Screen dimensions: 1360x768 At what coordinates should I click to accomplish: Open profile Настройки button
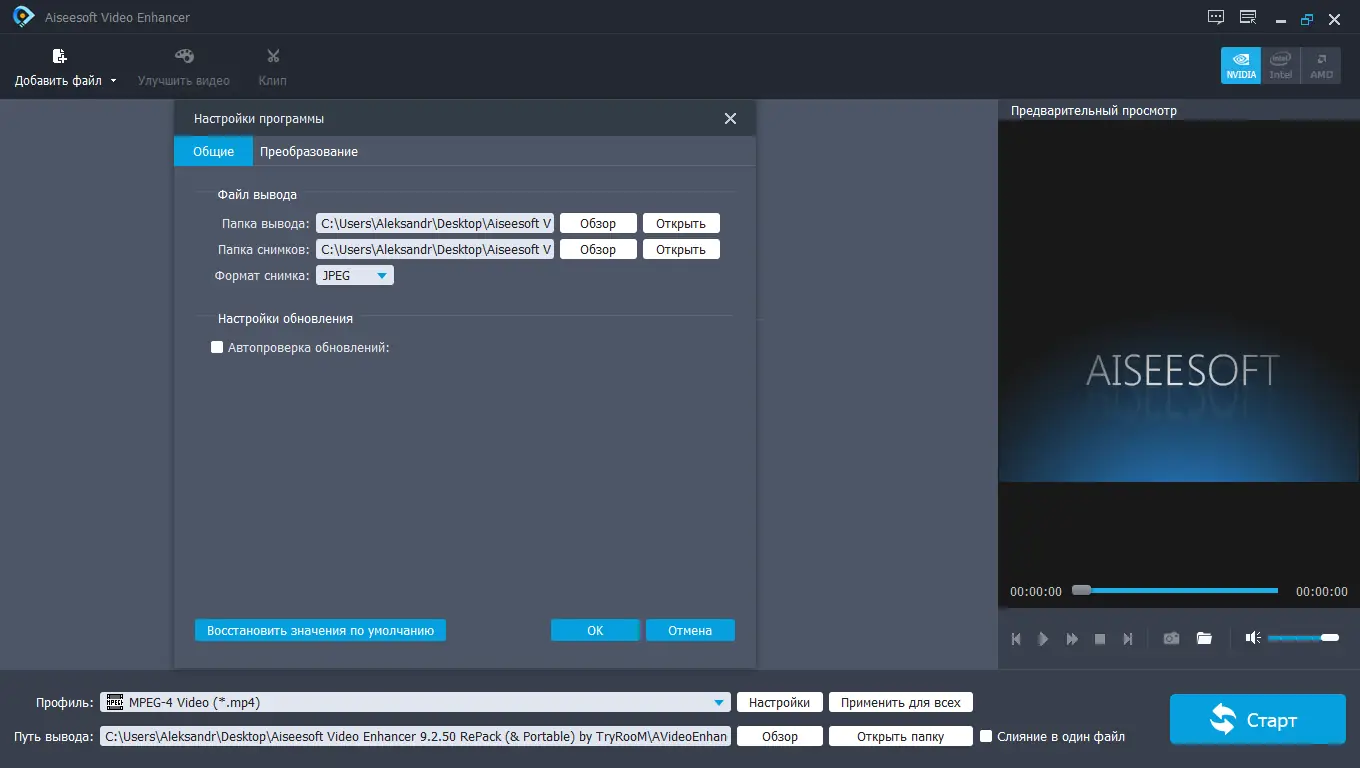coord(780,702)
